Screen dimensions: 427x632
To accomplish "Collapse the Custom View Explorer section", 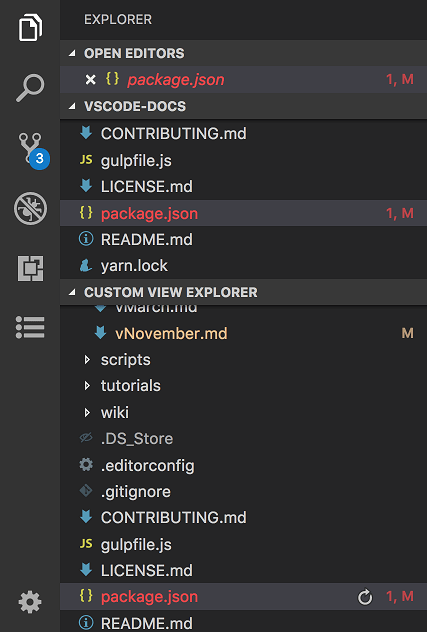I will tap(72, 292).
